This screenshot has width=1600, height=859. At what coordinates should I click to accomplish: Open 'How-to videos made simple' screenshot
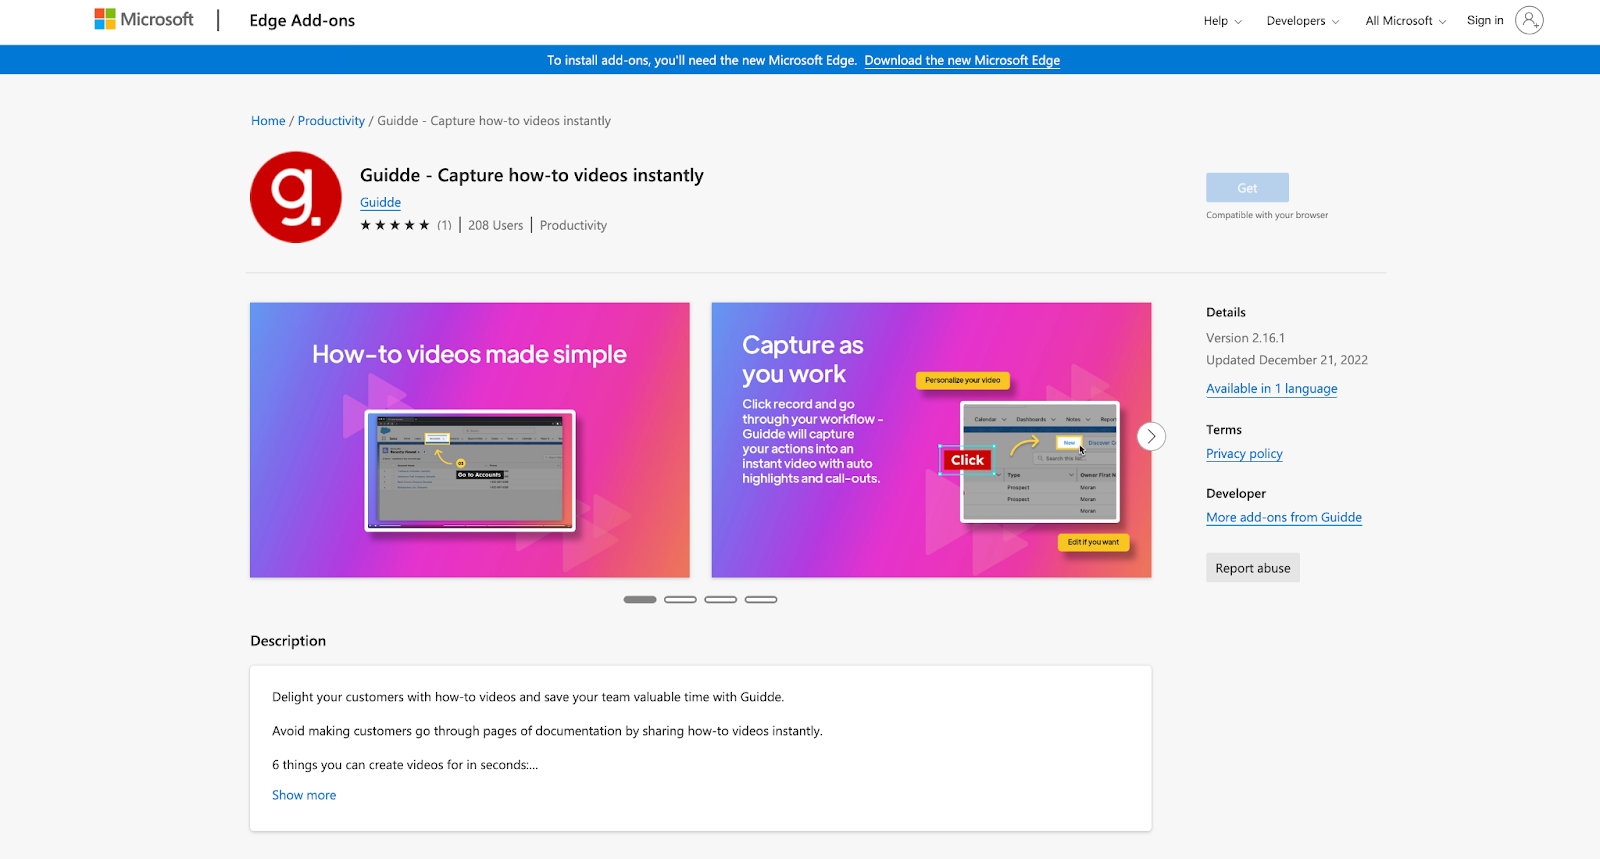(x=470, y=440)
